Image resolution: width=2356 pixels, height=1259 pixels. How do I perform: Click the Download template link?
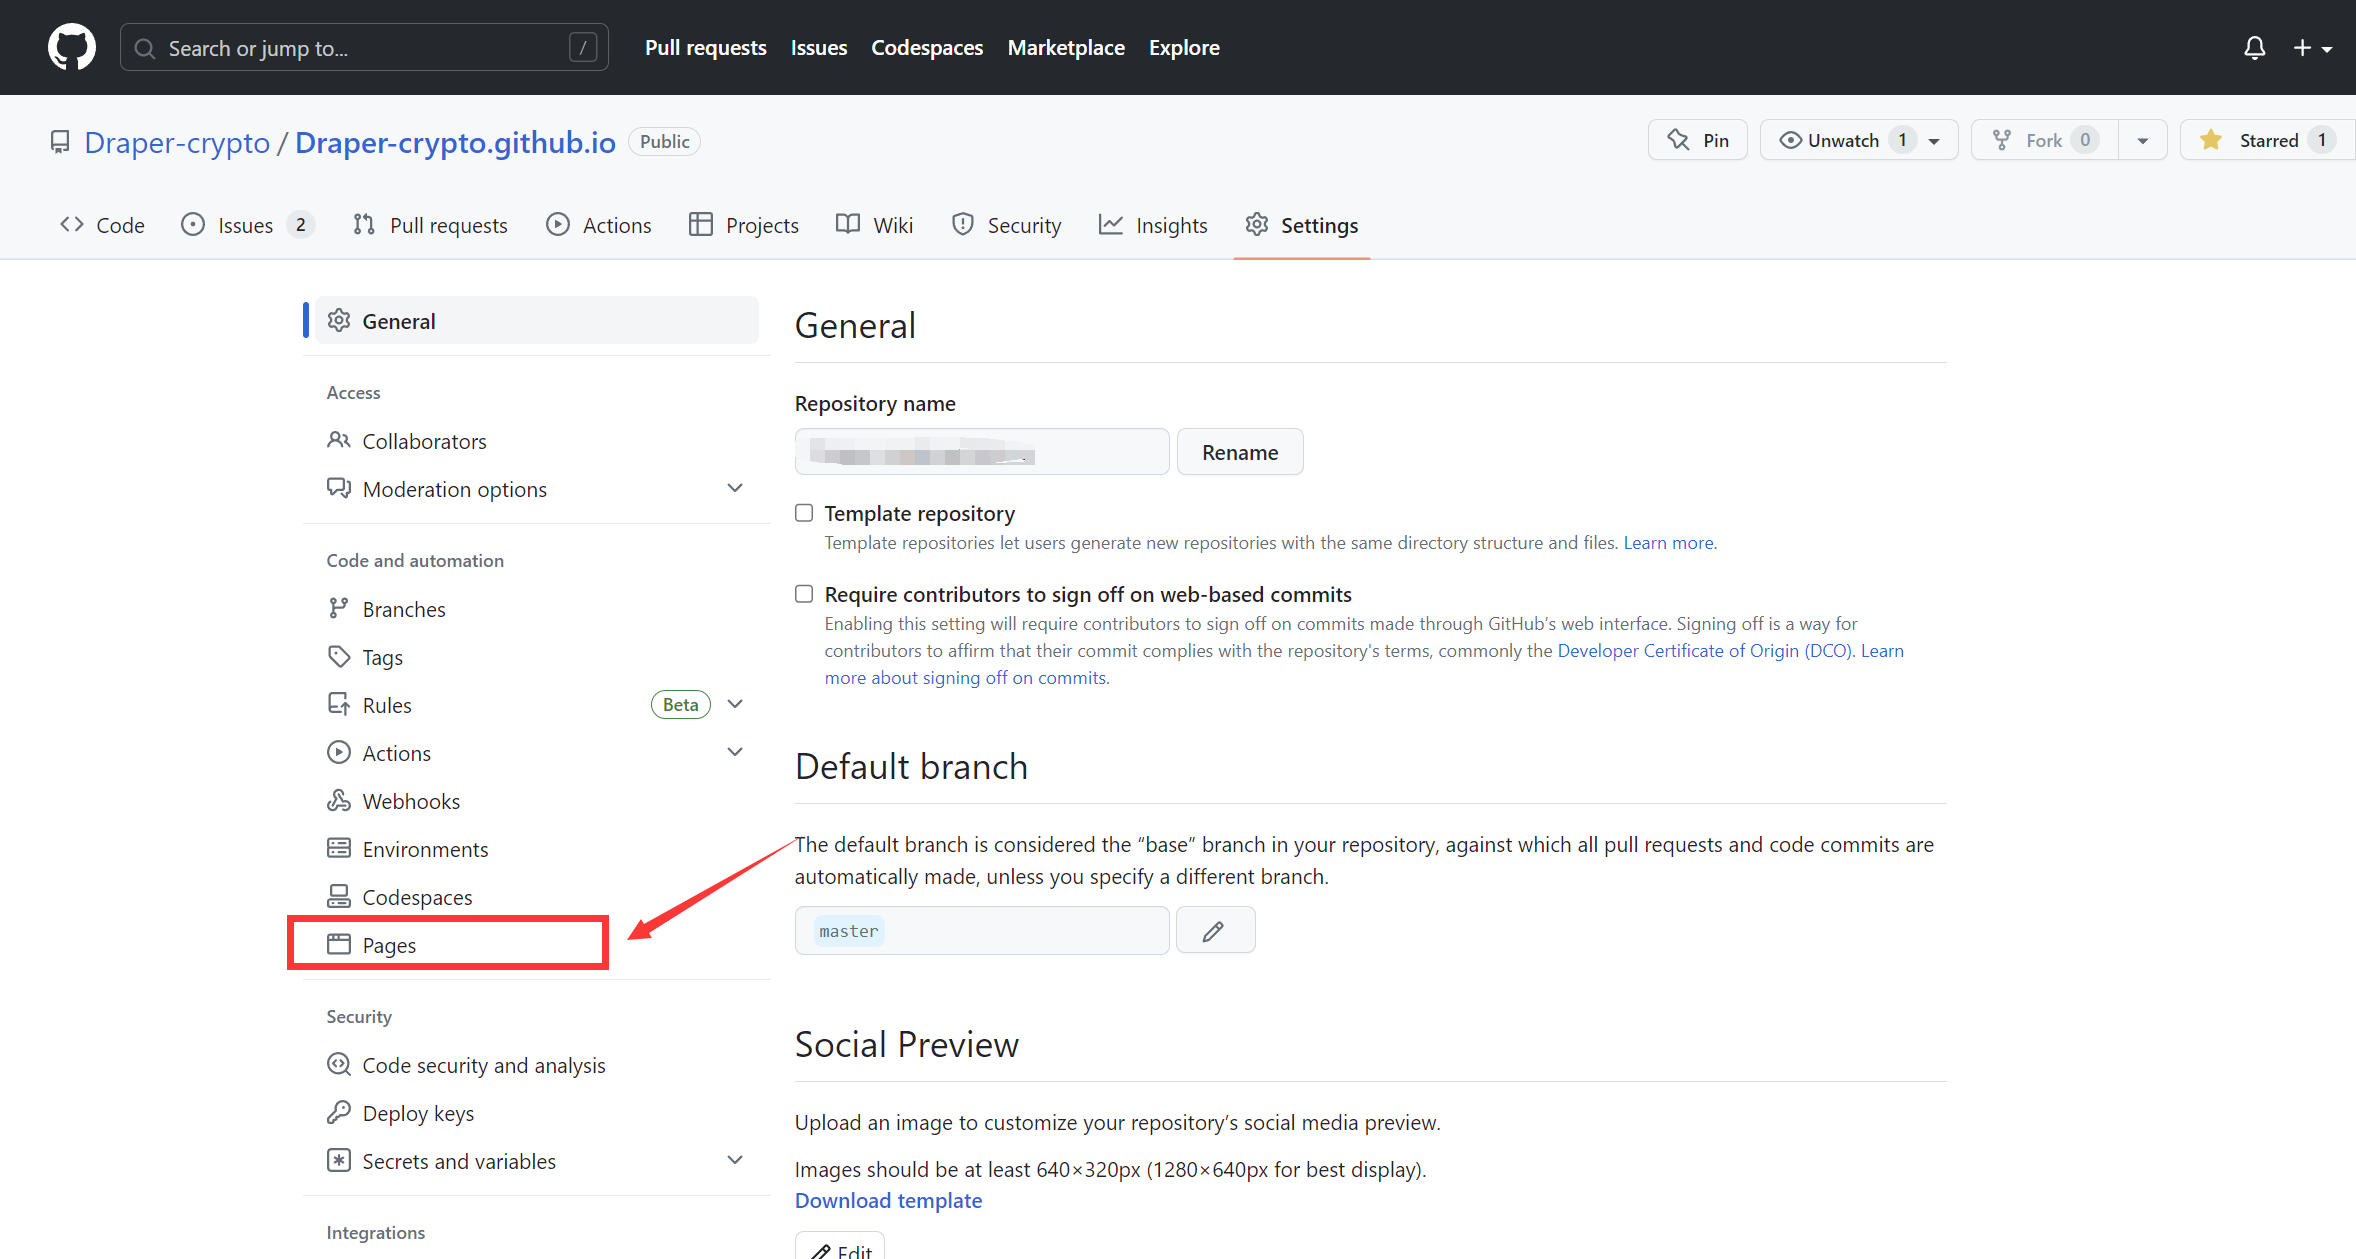[888, 1200]
